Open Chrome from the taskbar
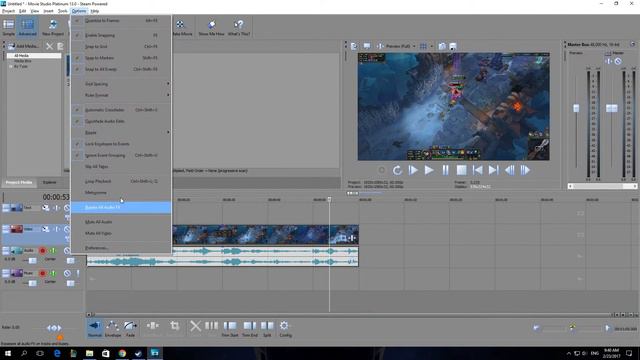This screenshot has height=360, width=640. click(x=122, y=353)
